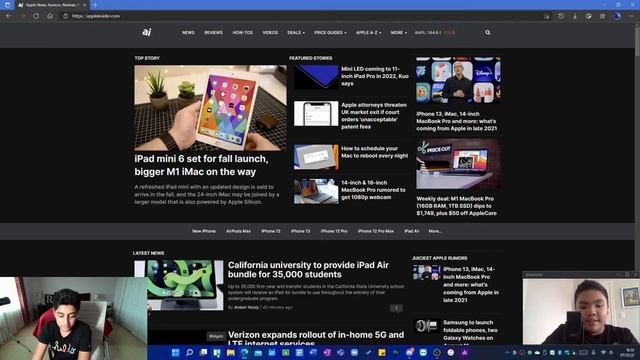
Task: Open the NEWS menu item
Action: [188, 33]
